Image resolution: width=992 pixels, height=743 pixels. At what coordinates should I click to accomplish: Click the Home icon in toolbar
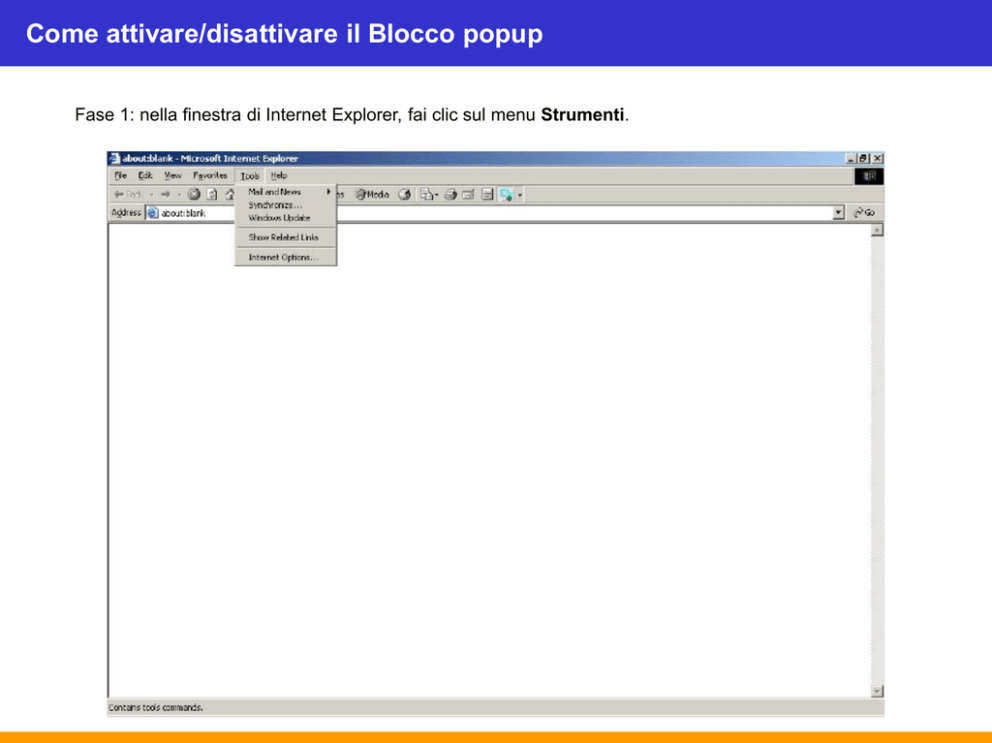229,195
